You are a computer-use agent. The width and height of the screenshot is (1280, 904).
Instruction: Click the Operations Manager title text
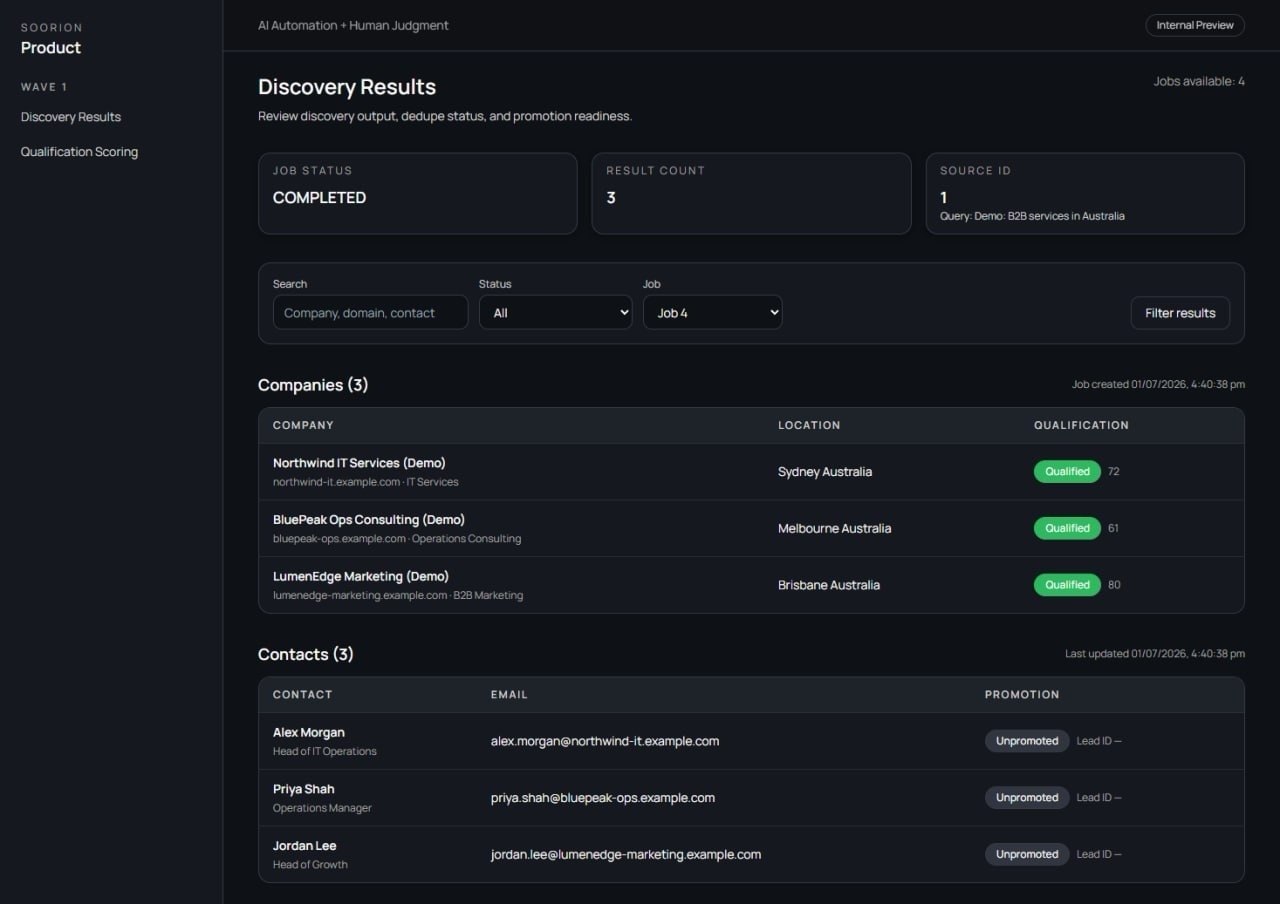coord(322,808)
